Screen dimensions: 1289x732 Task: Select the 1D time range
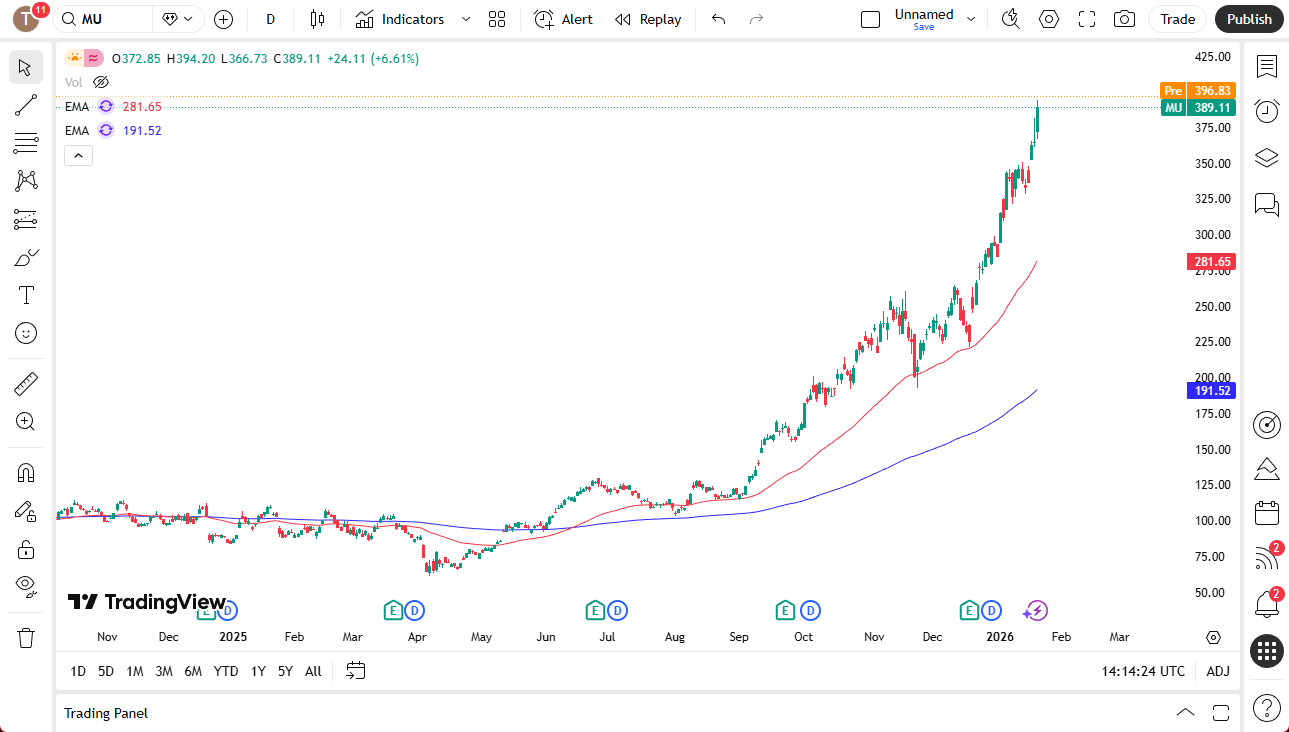[x=78, y=671]
